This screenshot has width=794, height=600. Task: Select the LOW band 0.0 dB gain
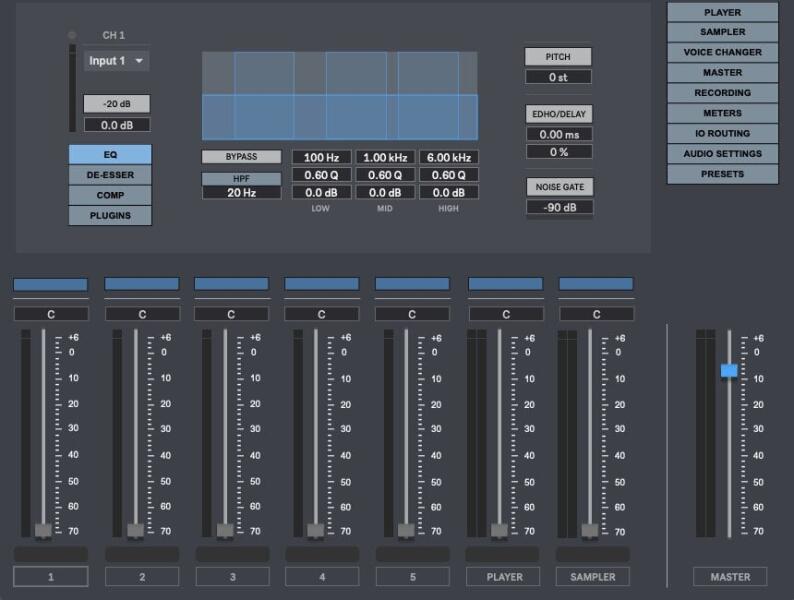point(321,192)
